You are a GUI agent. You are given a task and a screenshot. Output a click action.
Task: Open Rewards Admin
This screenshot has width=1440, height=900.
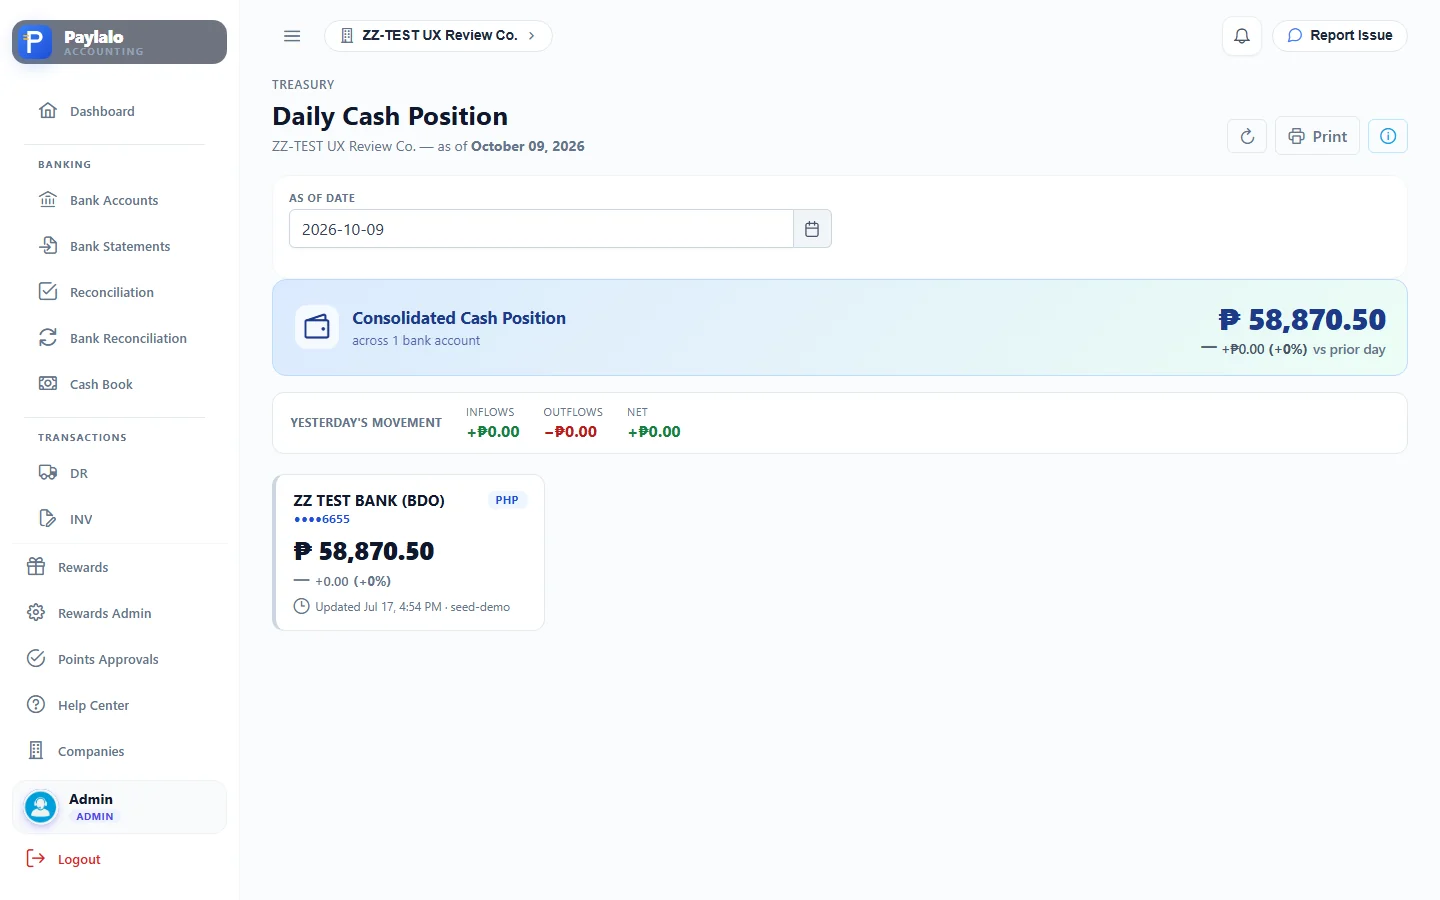tap(119, 613)
